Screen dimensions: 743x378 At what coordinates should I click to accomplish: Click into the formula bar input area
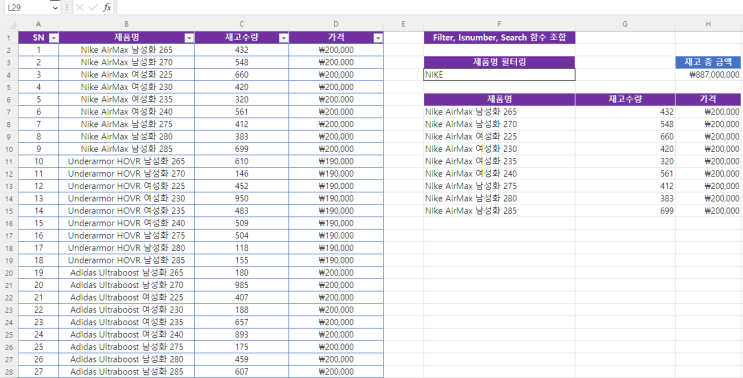pos(429,7)
